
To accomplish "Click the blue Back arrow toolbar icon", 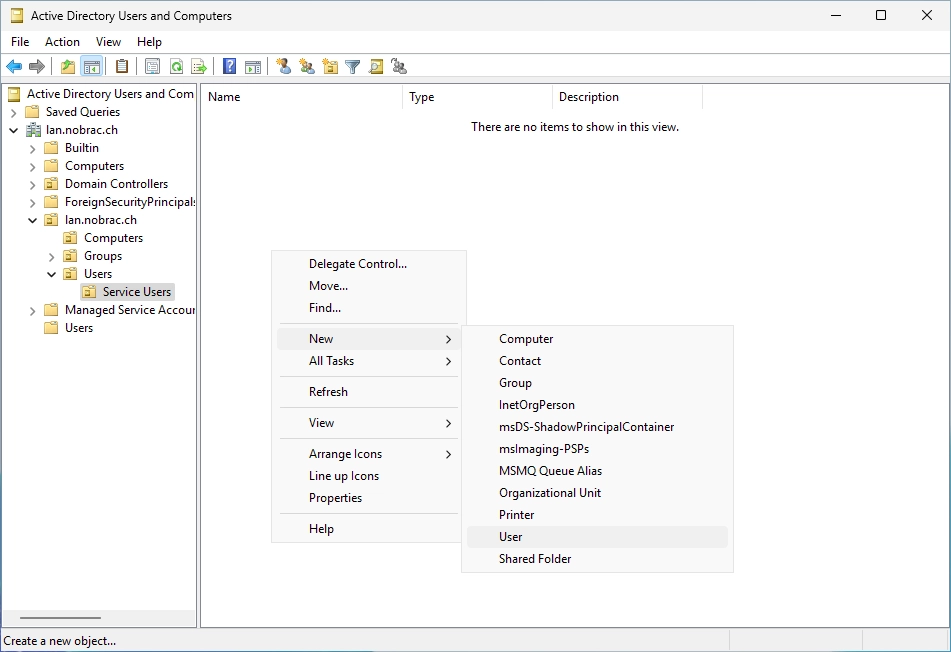I will tap(14, 66).
